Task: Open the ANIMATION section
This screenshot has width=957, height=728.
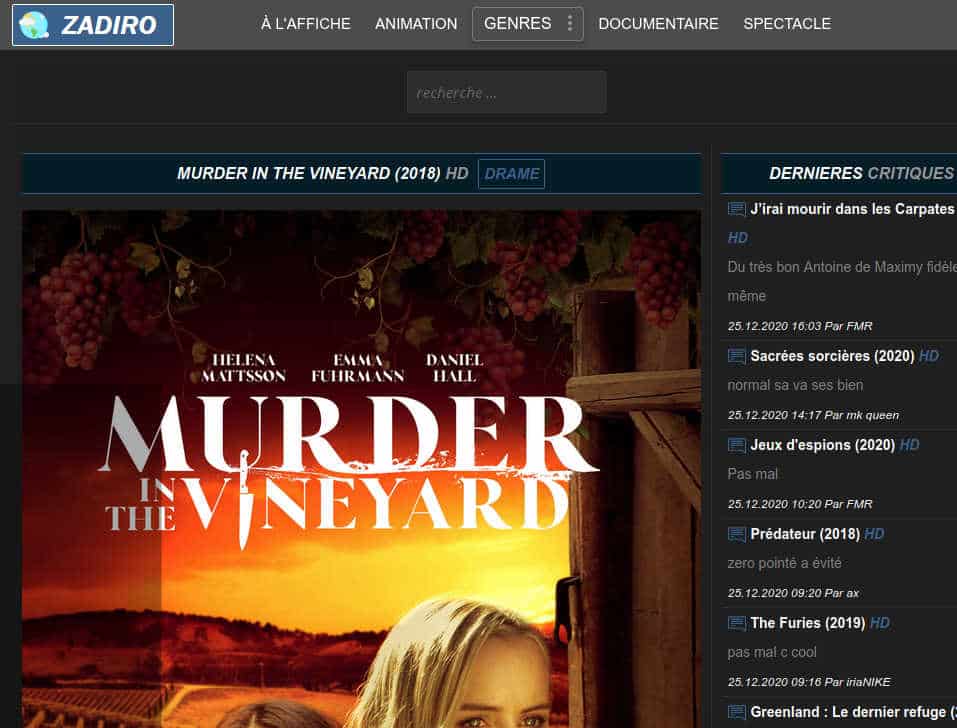Action: [416, 24]
